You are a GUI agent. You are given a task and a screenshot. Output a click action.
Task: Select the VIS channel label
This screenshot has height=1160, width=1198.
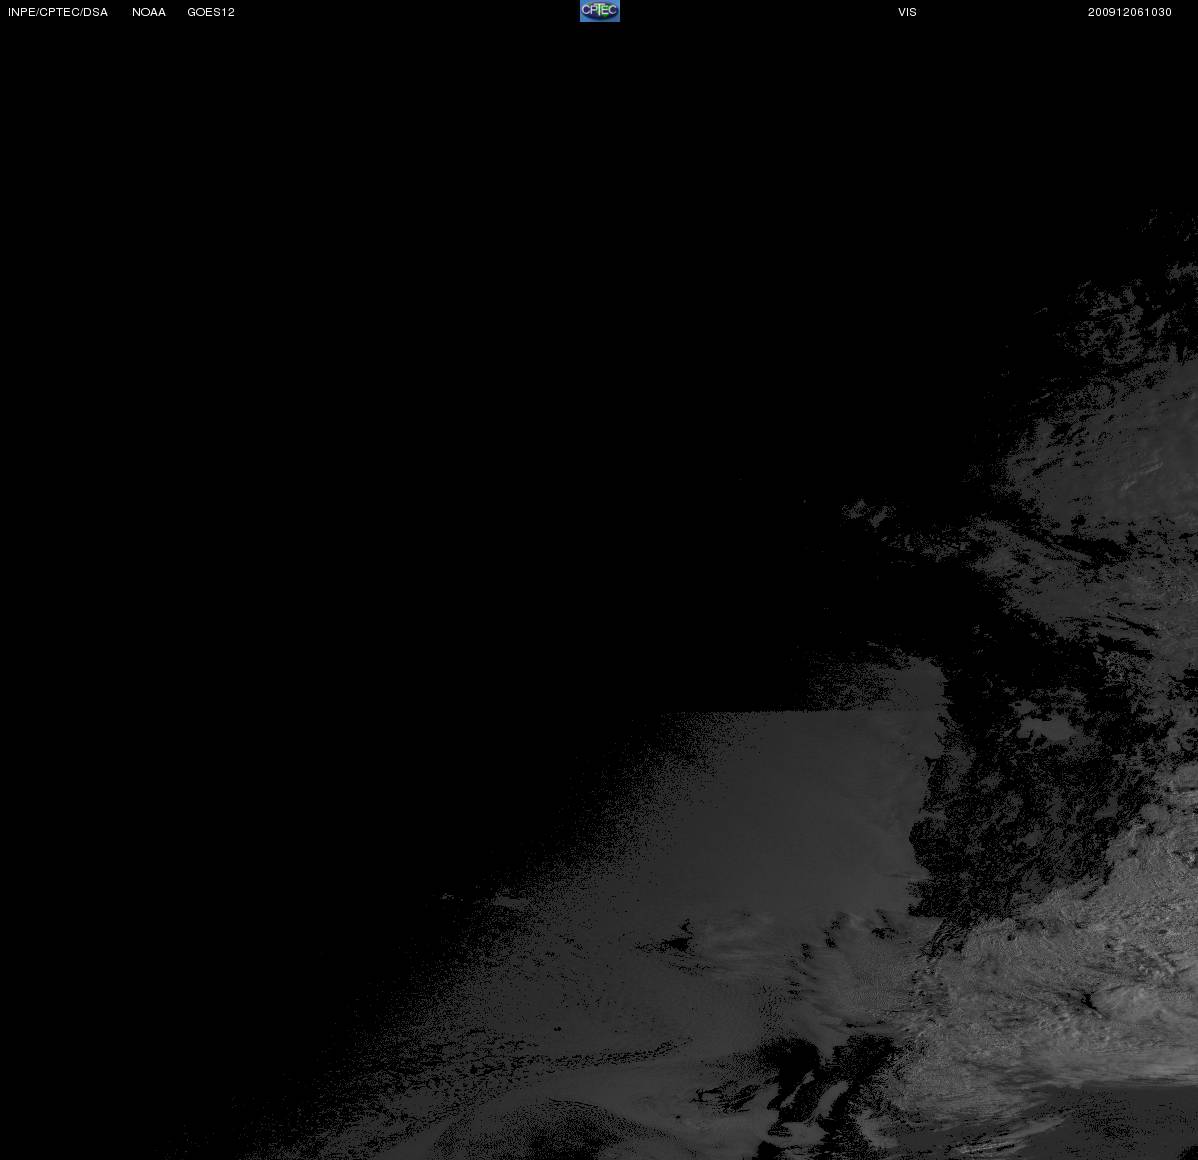pos(908,12)
